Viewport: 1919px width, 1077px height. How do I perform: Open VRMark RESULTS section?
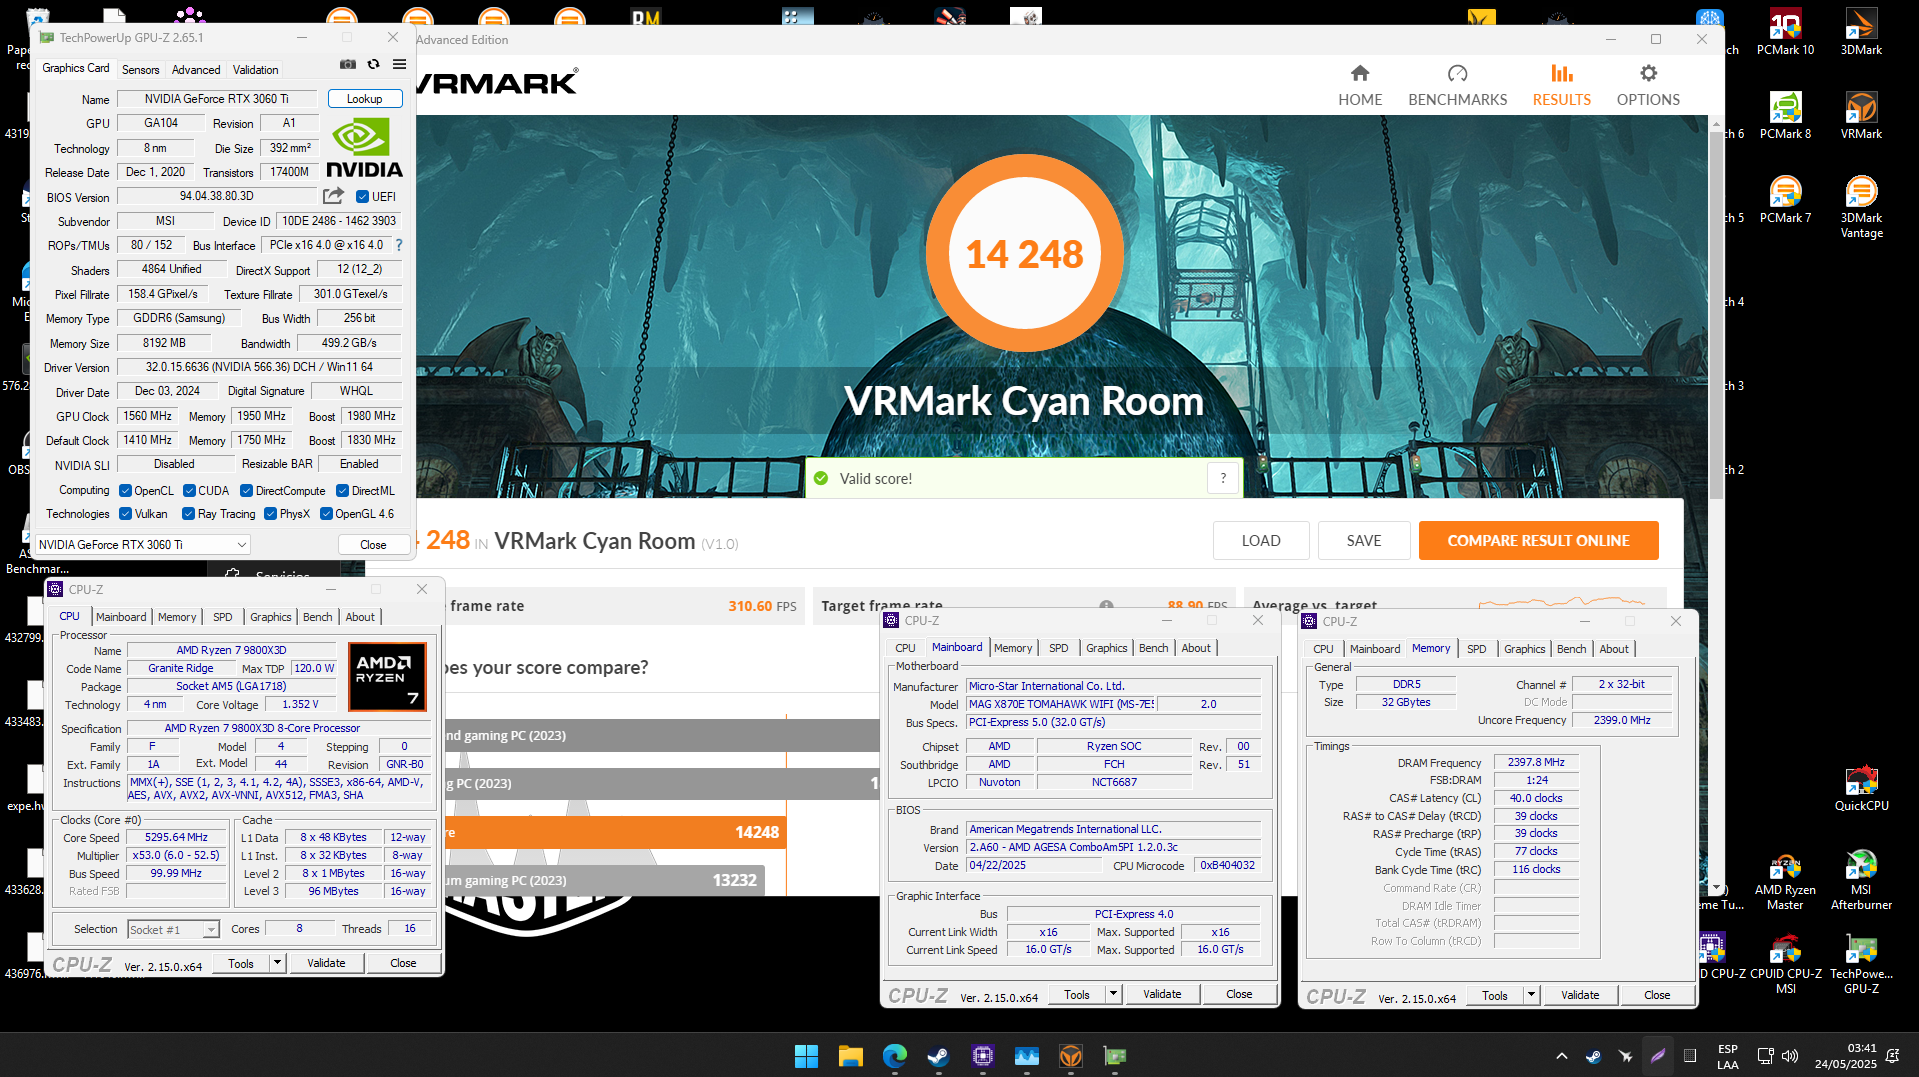click(x=1561, y=85)
